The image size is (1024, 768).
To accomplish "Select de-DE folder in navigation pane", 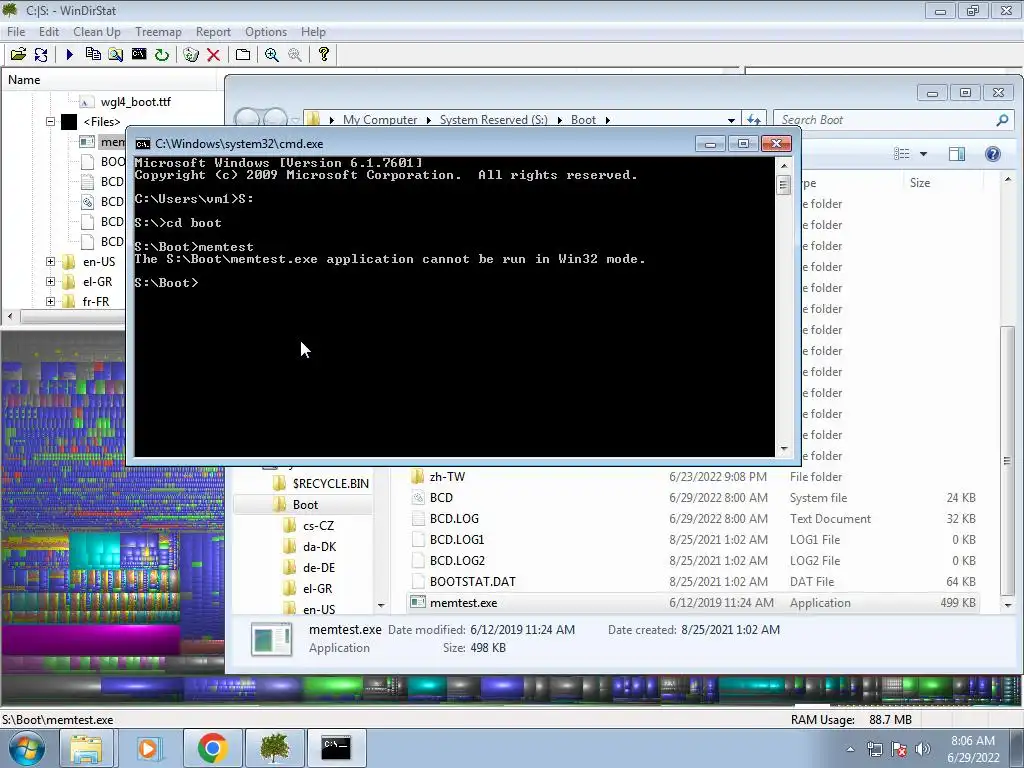I will point(319,568).
